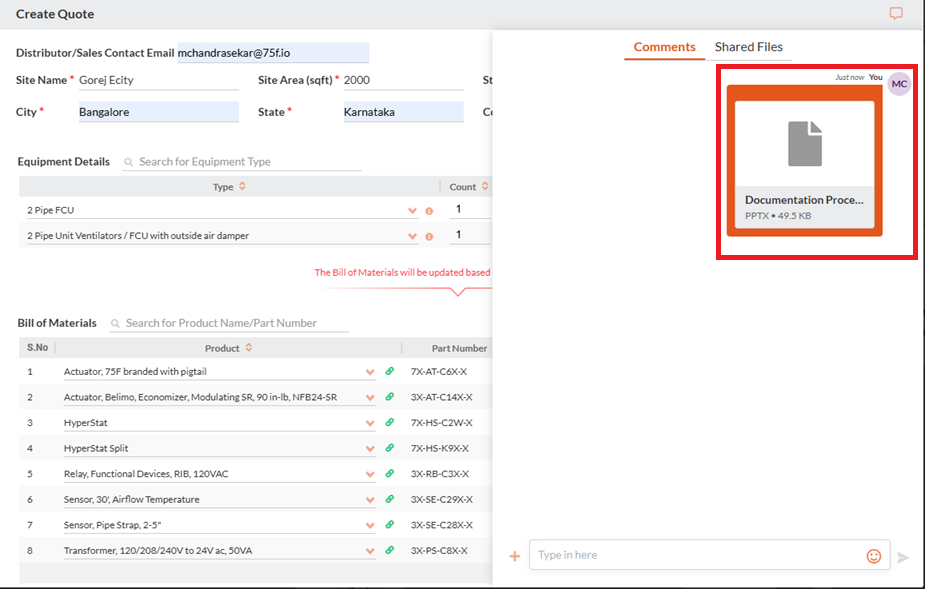Screen dimensions: 925x589
Task: Select part number 3X-SE-C28X-X
Action: tap(441, 525)
